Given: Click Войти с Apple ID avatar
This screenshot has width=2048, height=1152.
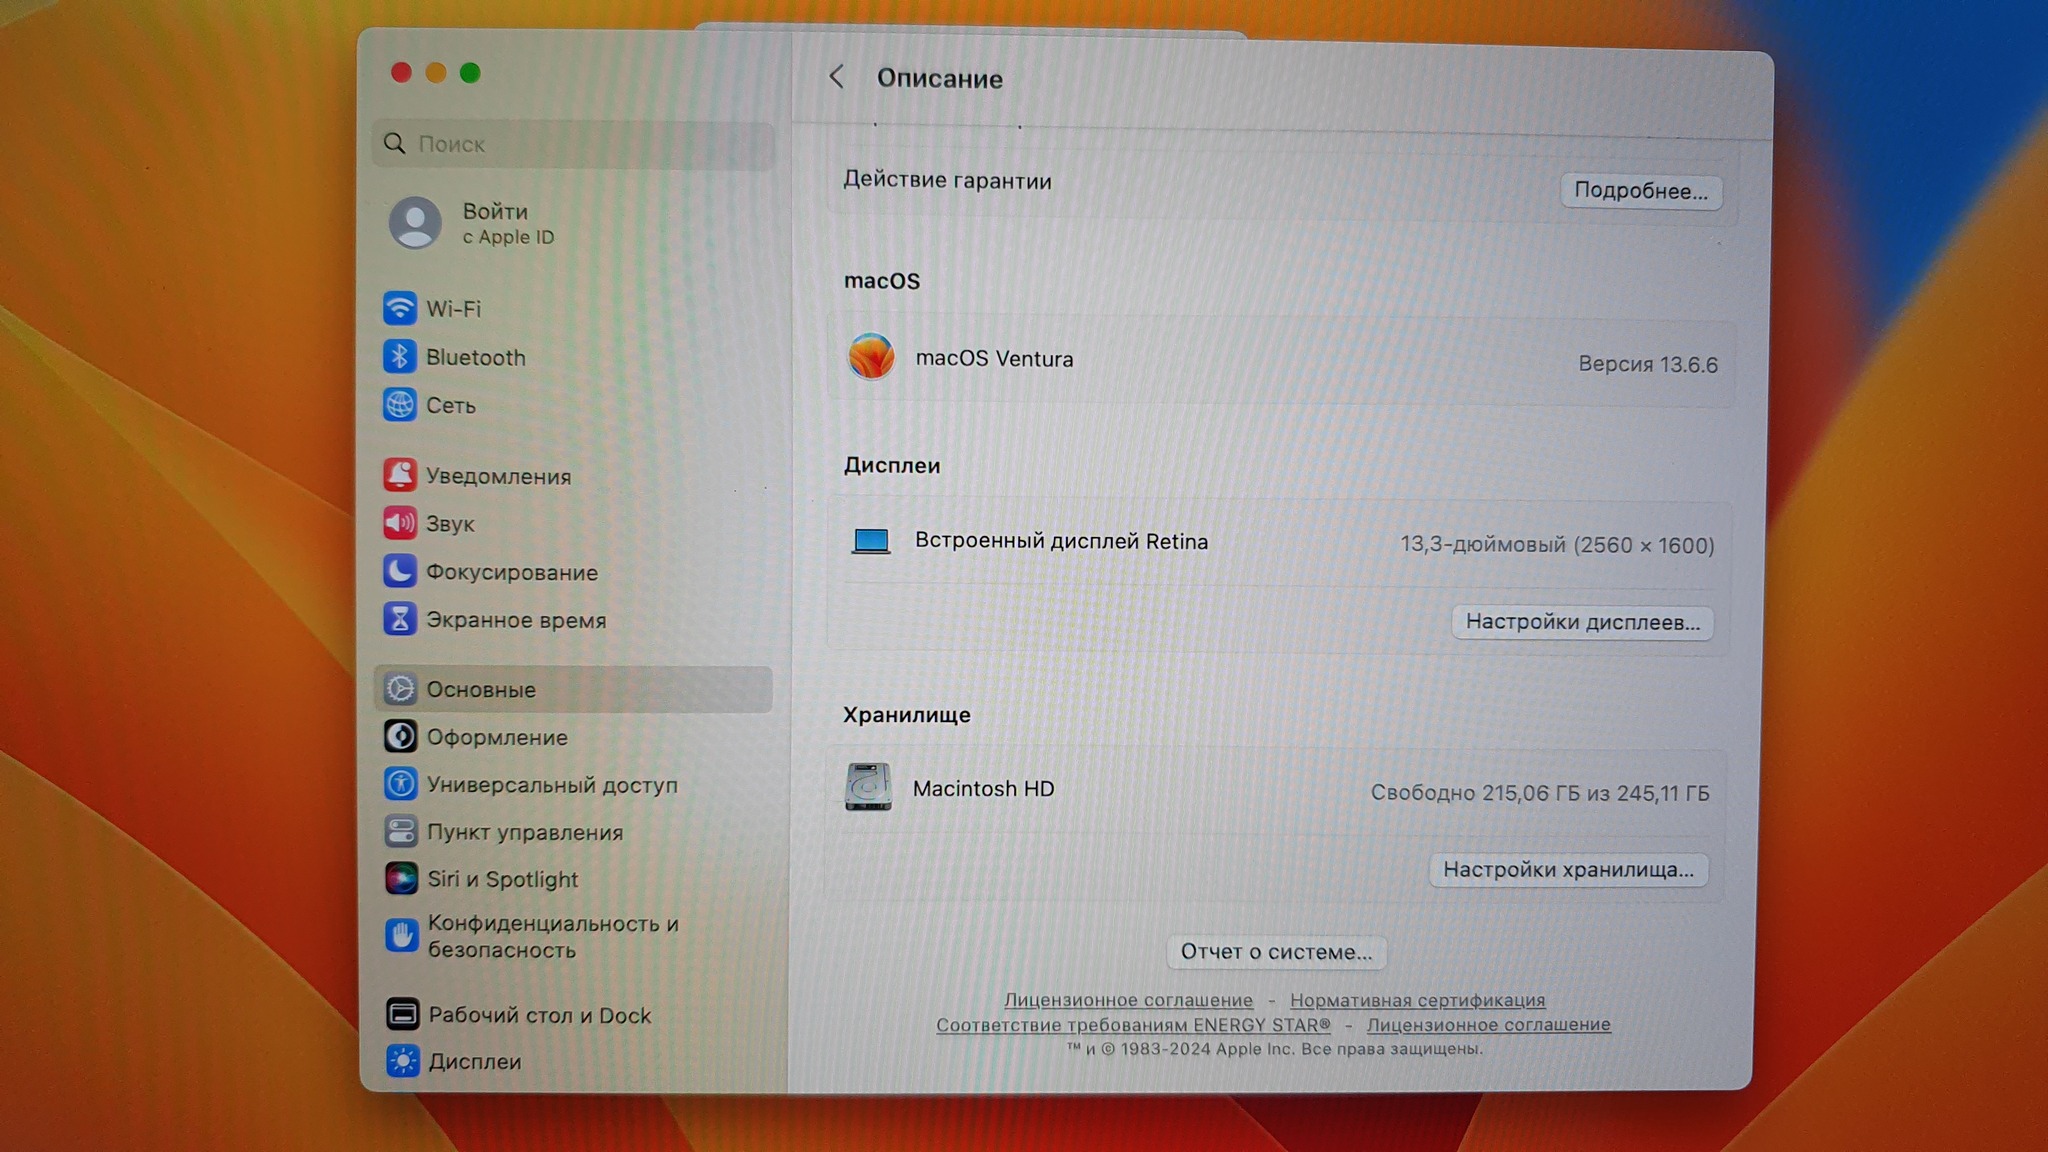Looking at the screenshot, I should [x=415, y=222].
